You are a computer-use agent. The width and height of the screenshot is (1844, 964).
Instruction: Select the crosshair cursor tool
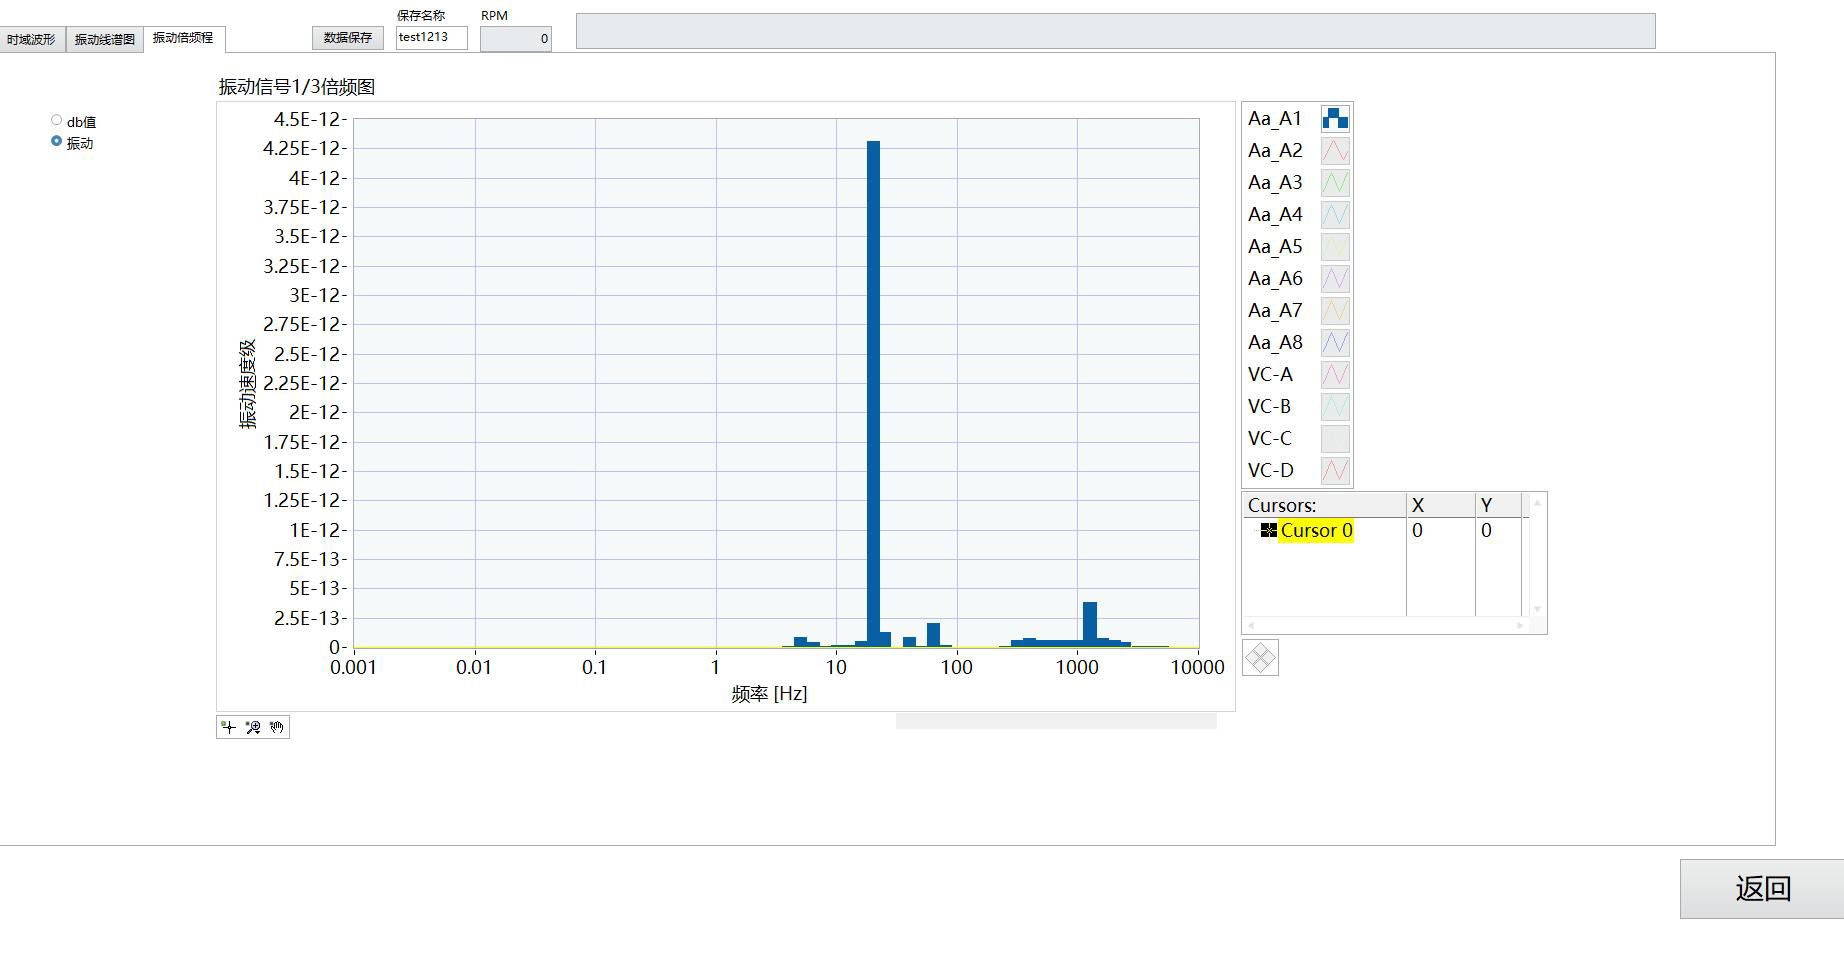tap(229, 727)
